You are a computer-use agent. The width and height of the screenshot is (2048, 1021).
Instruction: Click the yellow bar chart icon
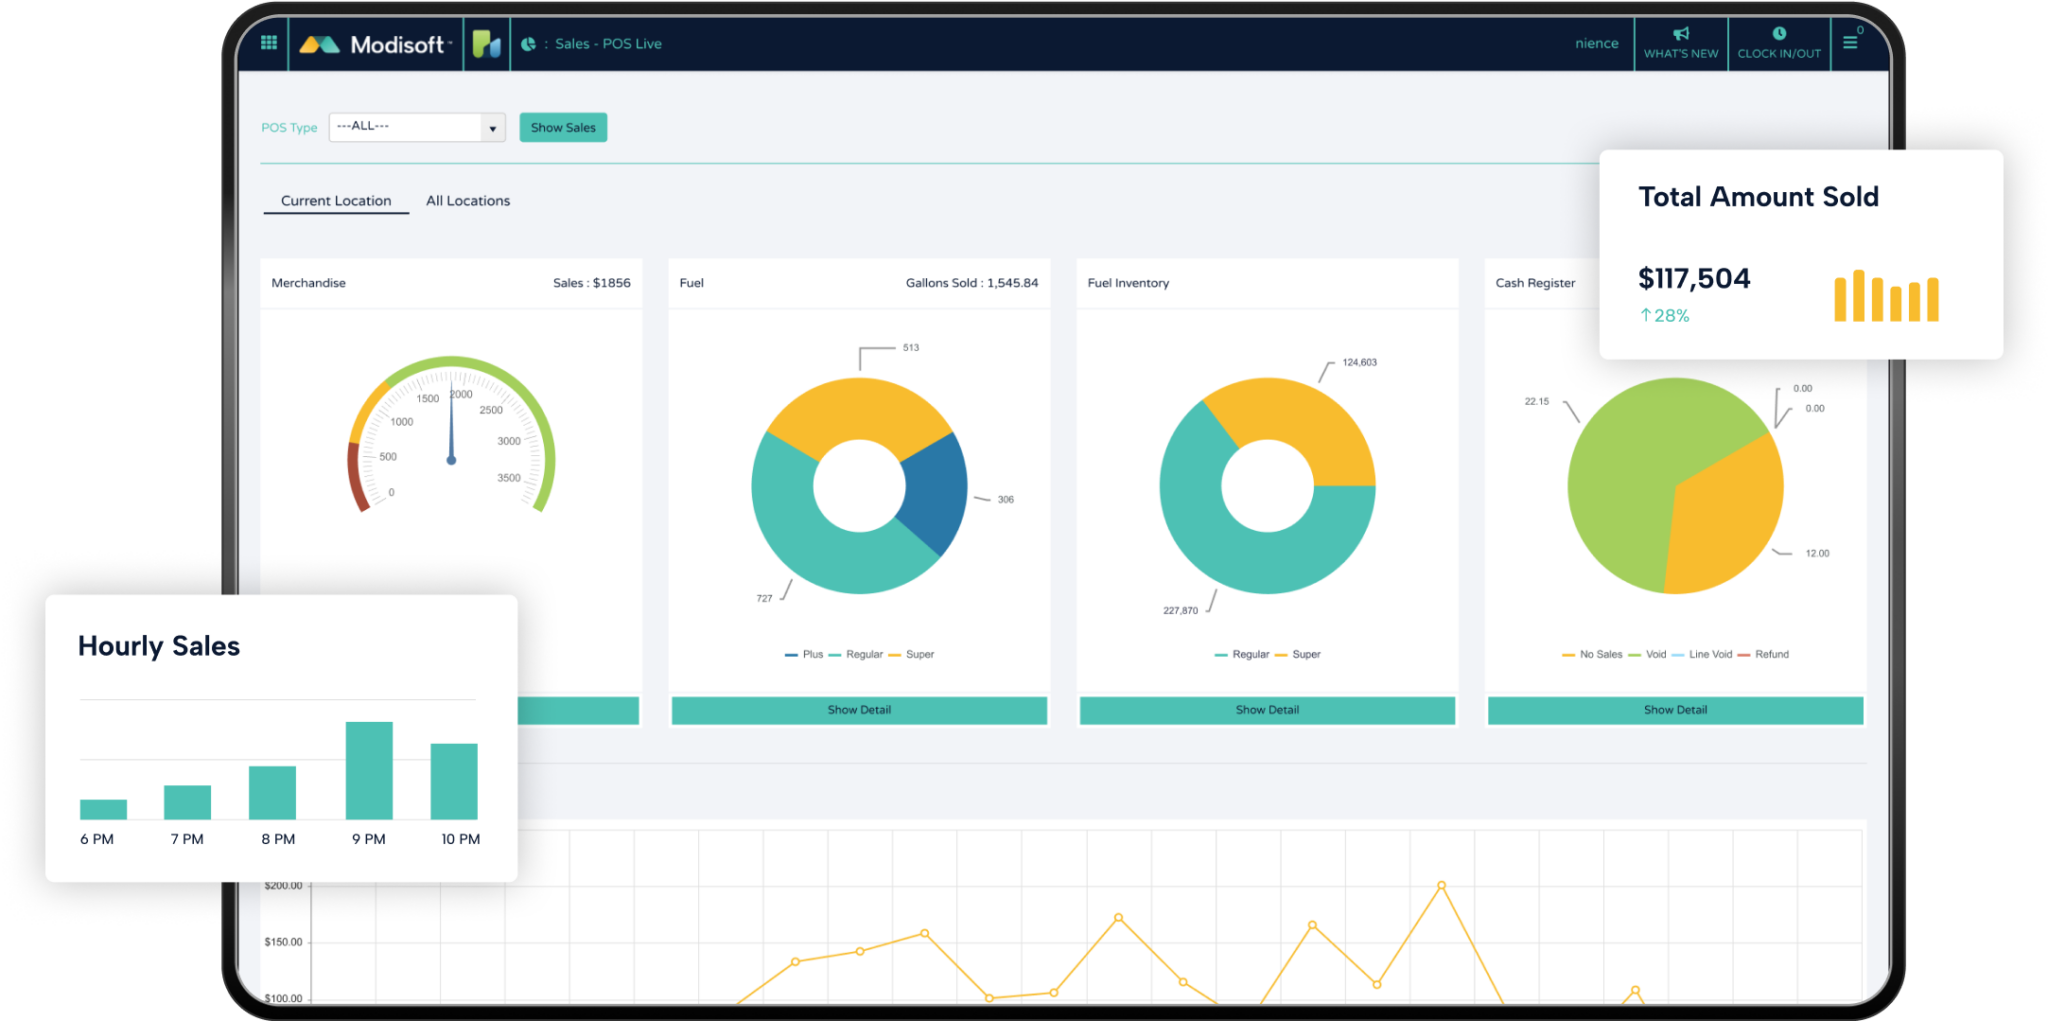pyautogui.click(x=1886, y=296)
